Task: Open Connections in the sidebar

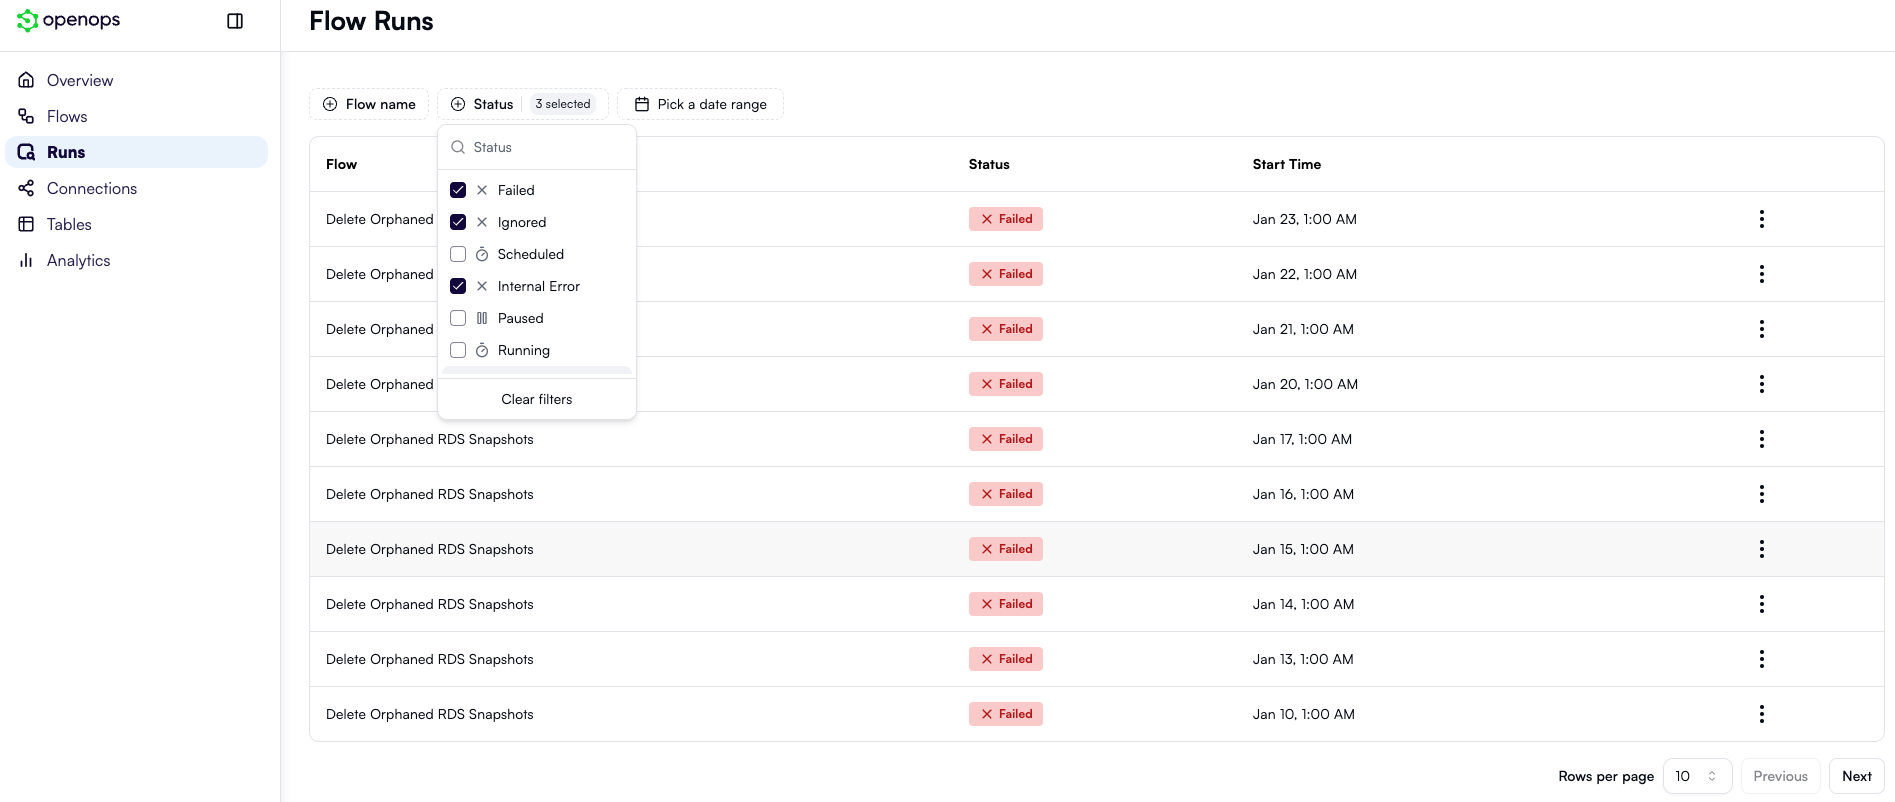Action: pos(137,188)
